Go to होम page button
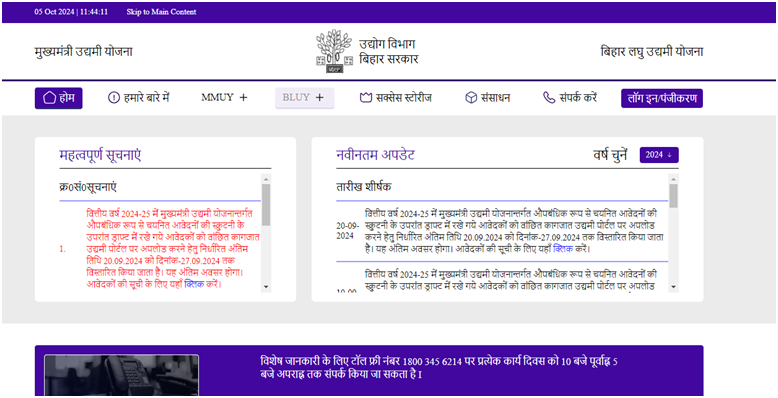The image size is (778, 398). click(x=59, y=98)
